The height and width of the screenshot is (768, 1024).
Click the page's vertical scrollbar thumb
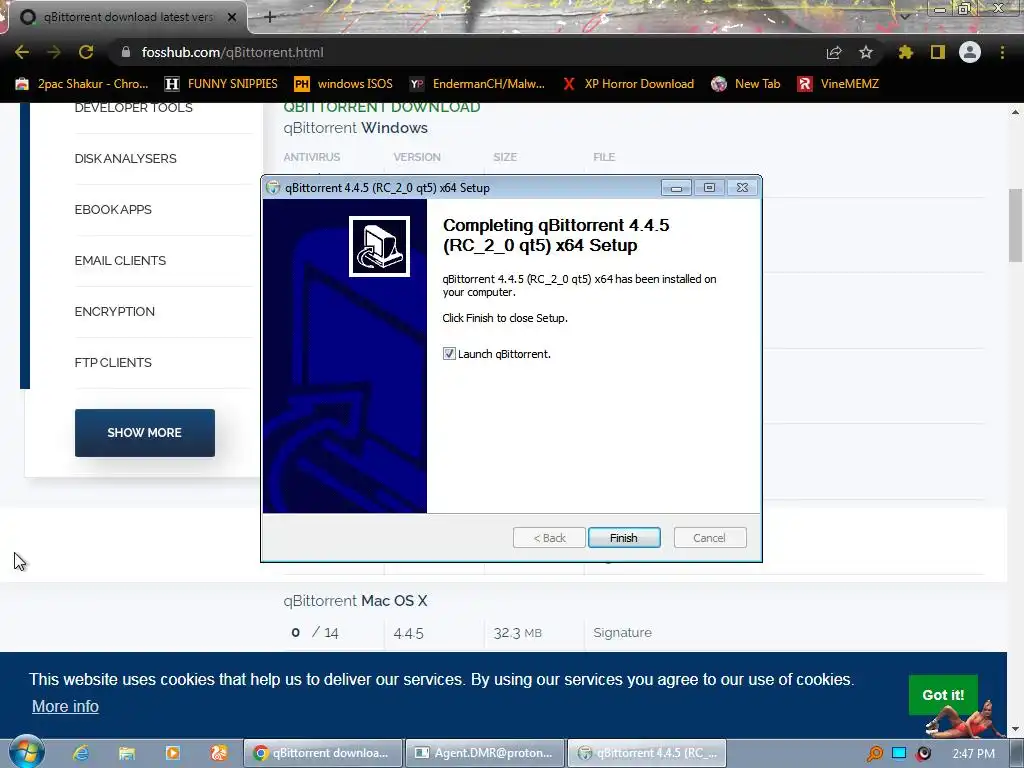pyautogui.click(x=1016, y=225)
